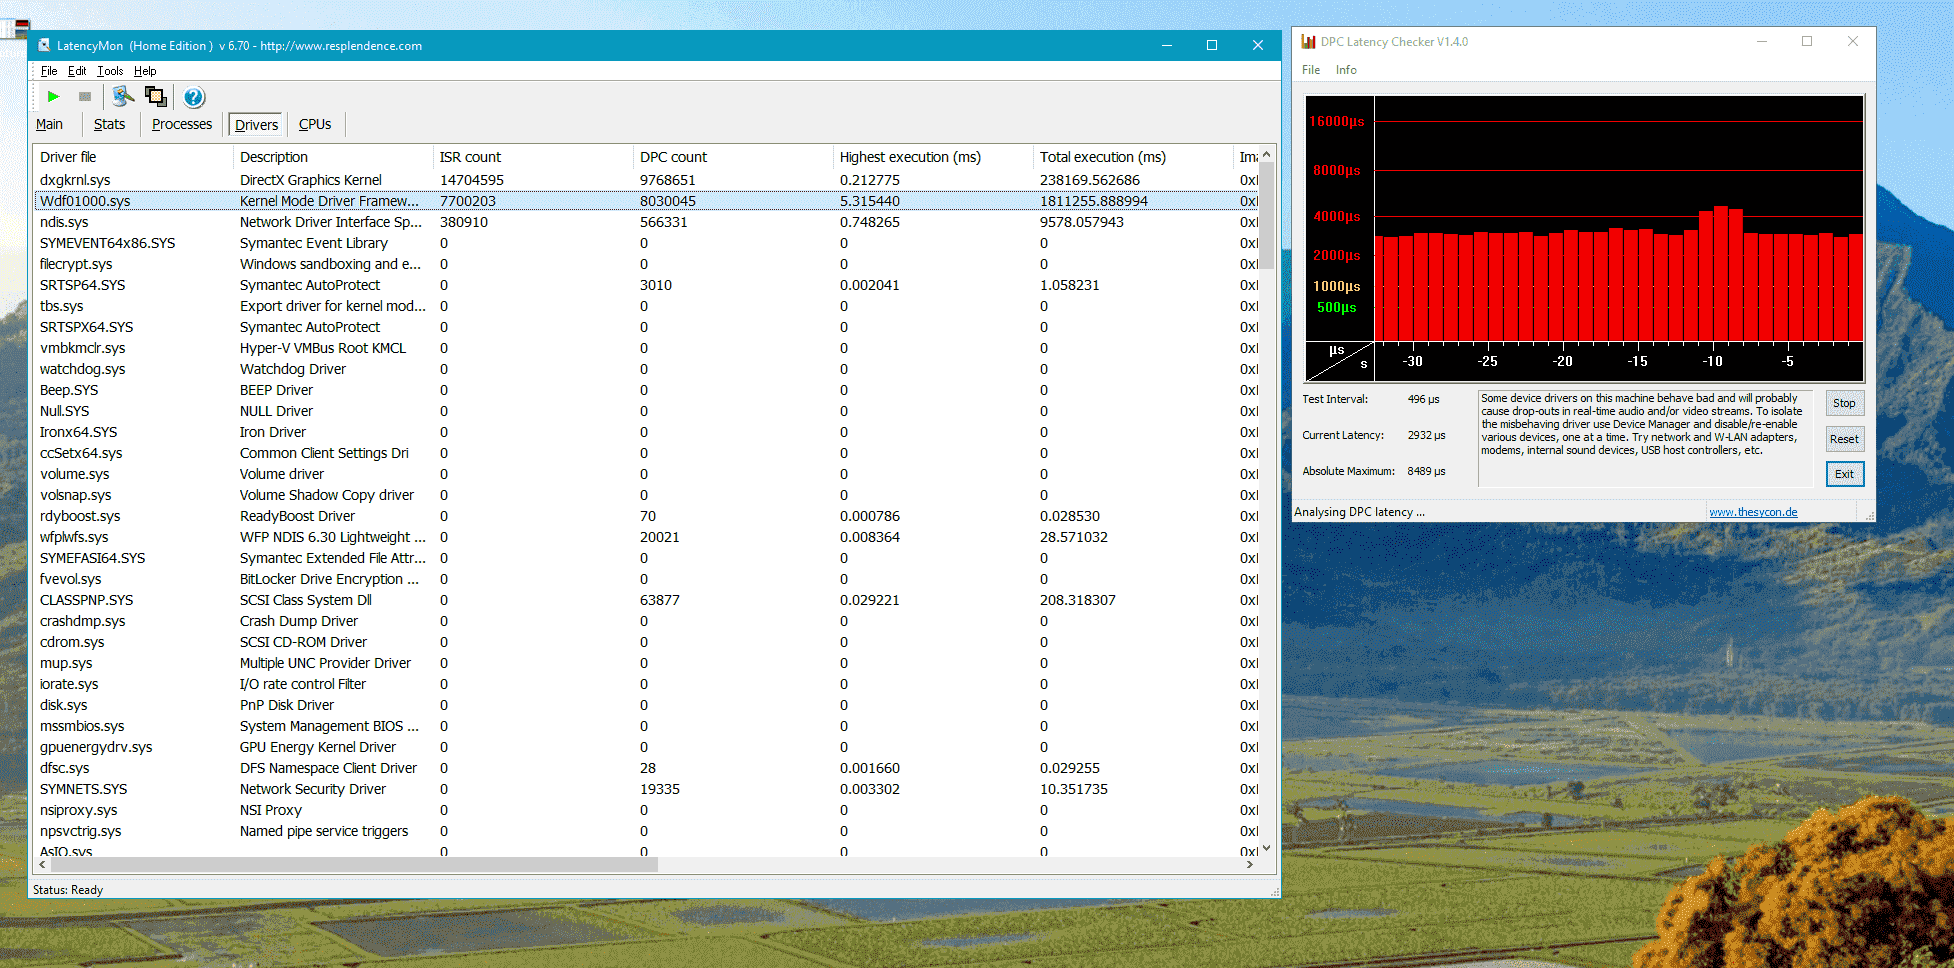1954x968 pixels.
Task: Select the watchdog.sys row
Action: pyautogui.click(x=646, y=369)
